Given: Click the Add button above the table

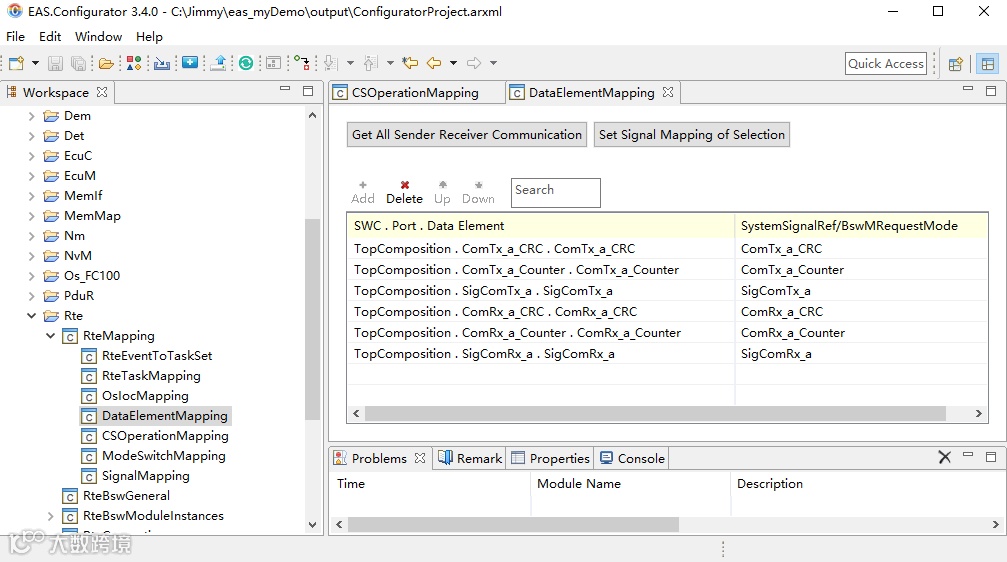Looking at the screenshot, I should [x=363, y=193].
